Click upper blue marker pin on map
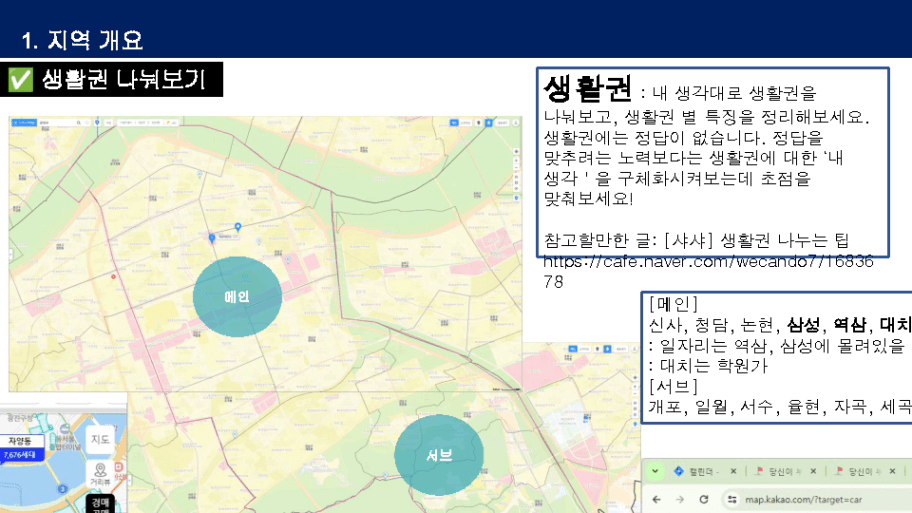Image resolution: width=912 pixels, height=513 pixels. click(x=238, y=226)
